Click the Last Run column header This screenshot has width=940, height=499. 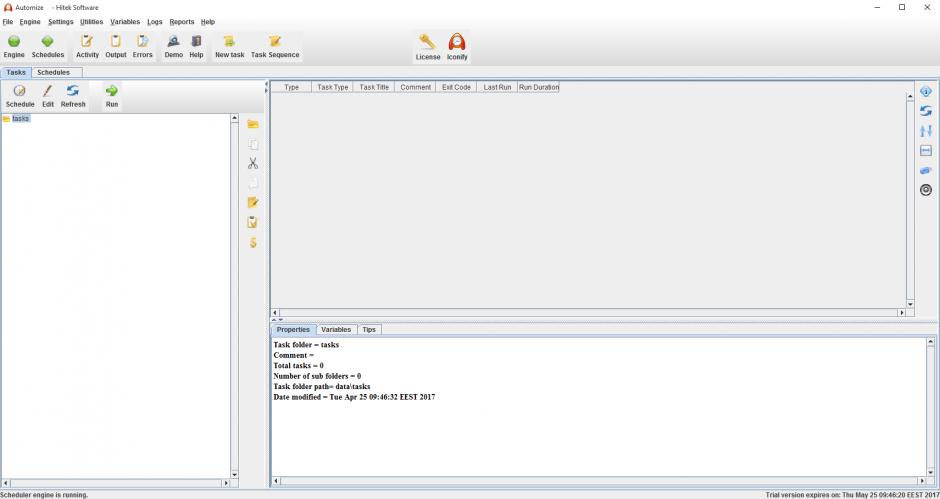pyautogui.click(x=497, y=87)
